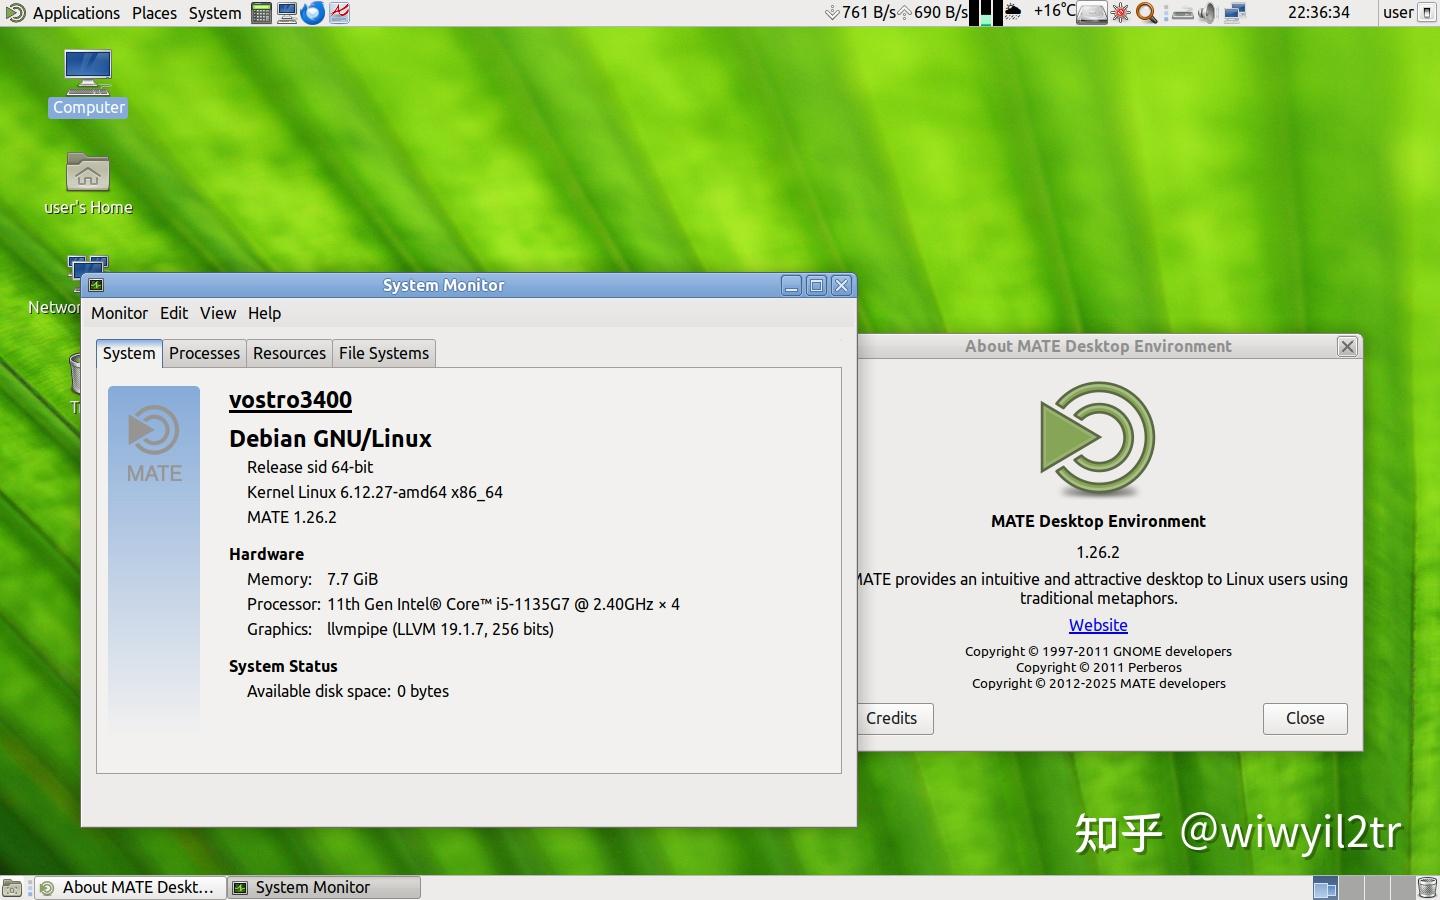
Task: Open the Monitor menu in System Monitor
Action: coord(119,313)
